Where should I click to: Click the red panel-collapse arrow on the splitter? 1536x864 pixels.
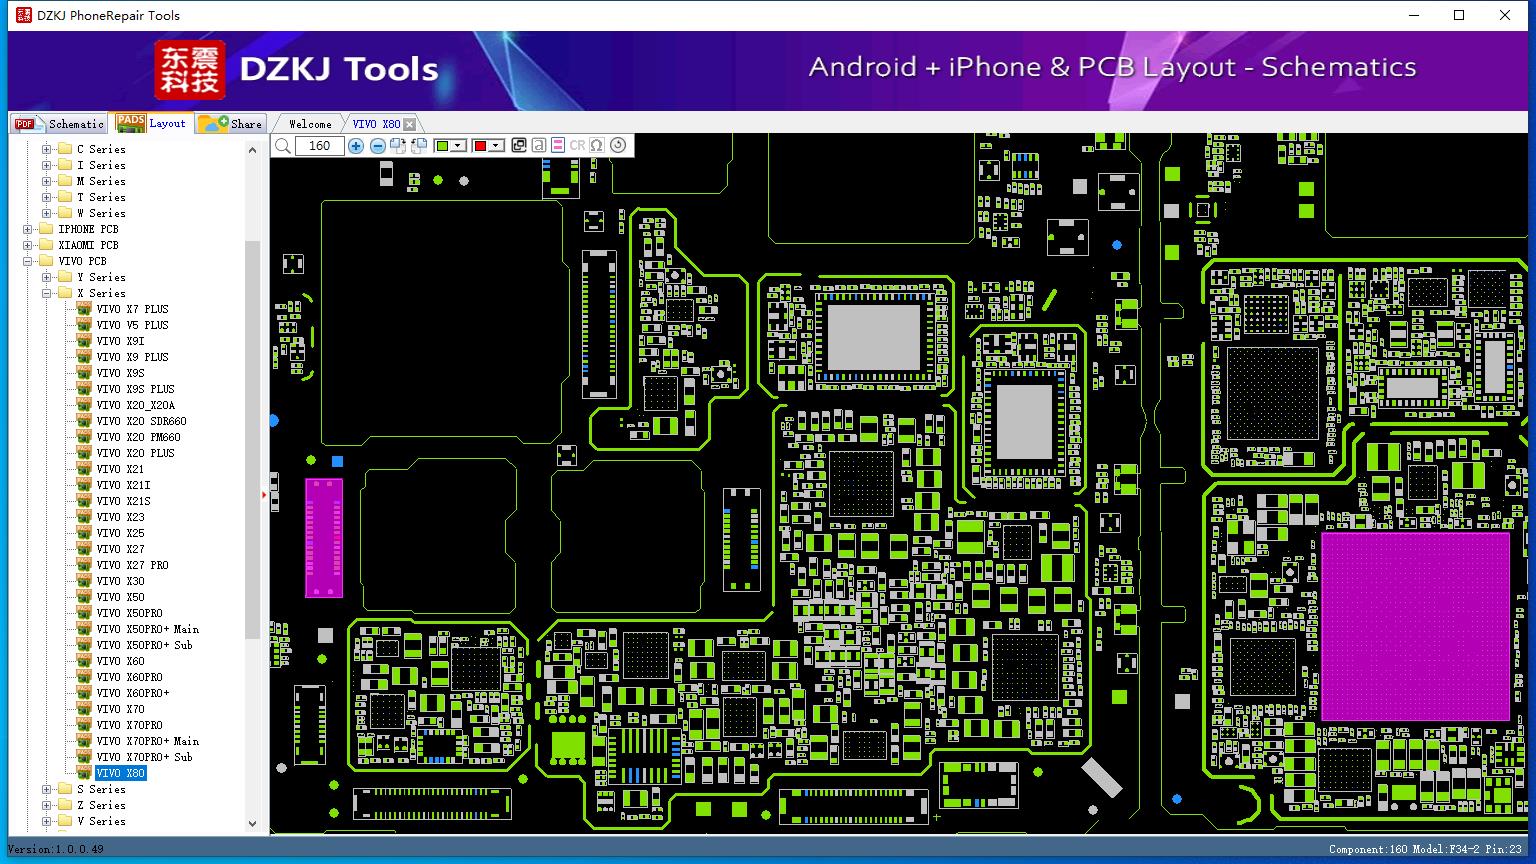tap(264, 494)
